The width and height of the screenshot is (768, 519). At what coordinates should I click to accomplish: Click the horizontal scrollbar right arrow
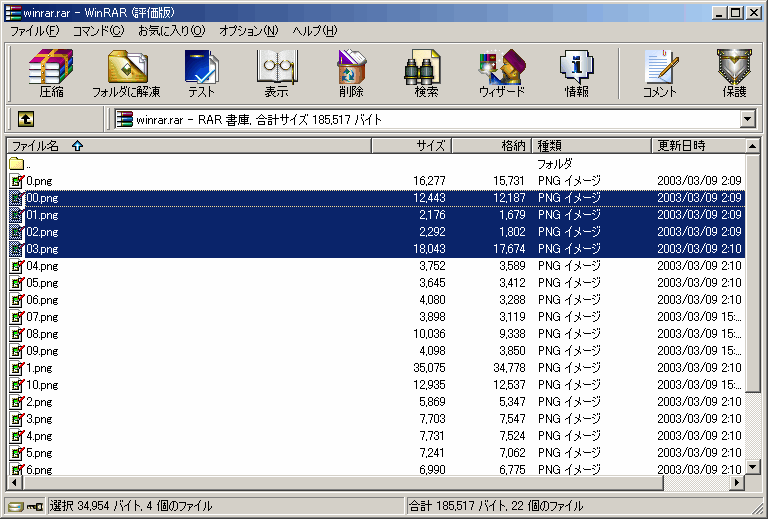pos(737,482)
